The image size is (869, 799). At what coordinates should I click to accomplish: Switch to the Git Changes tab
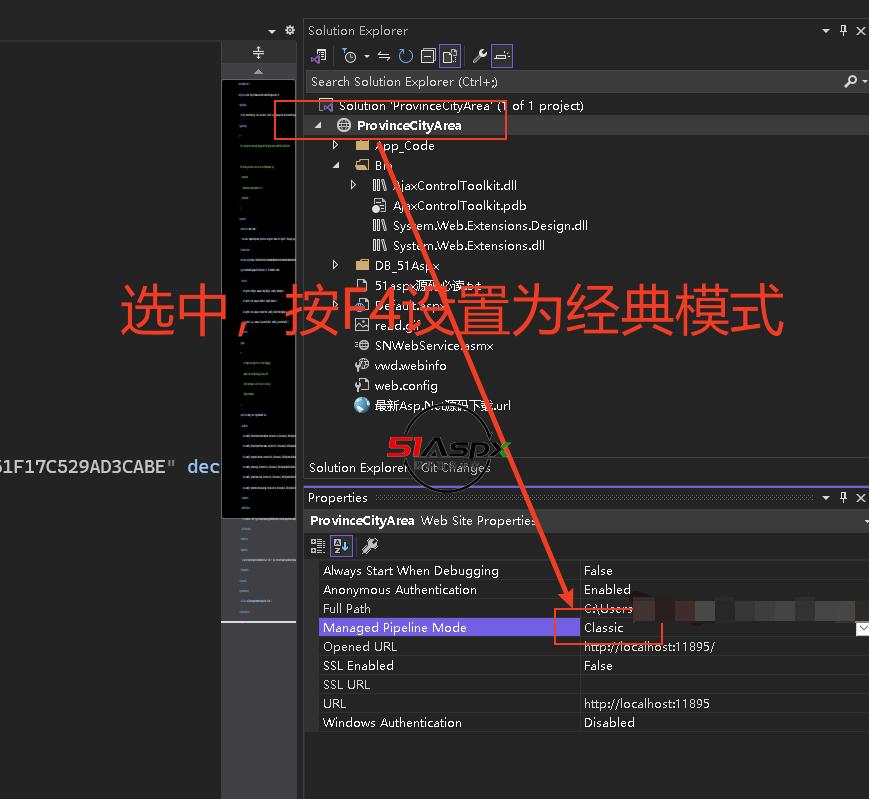tap(455, 467)
